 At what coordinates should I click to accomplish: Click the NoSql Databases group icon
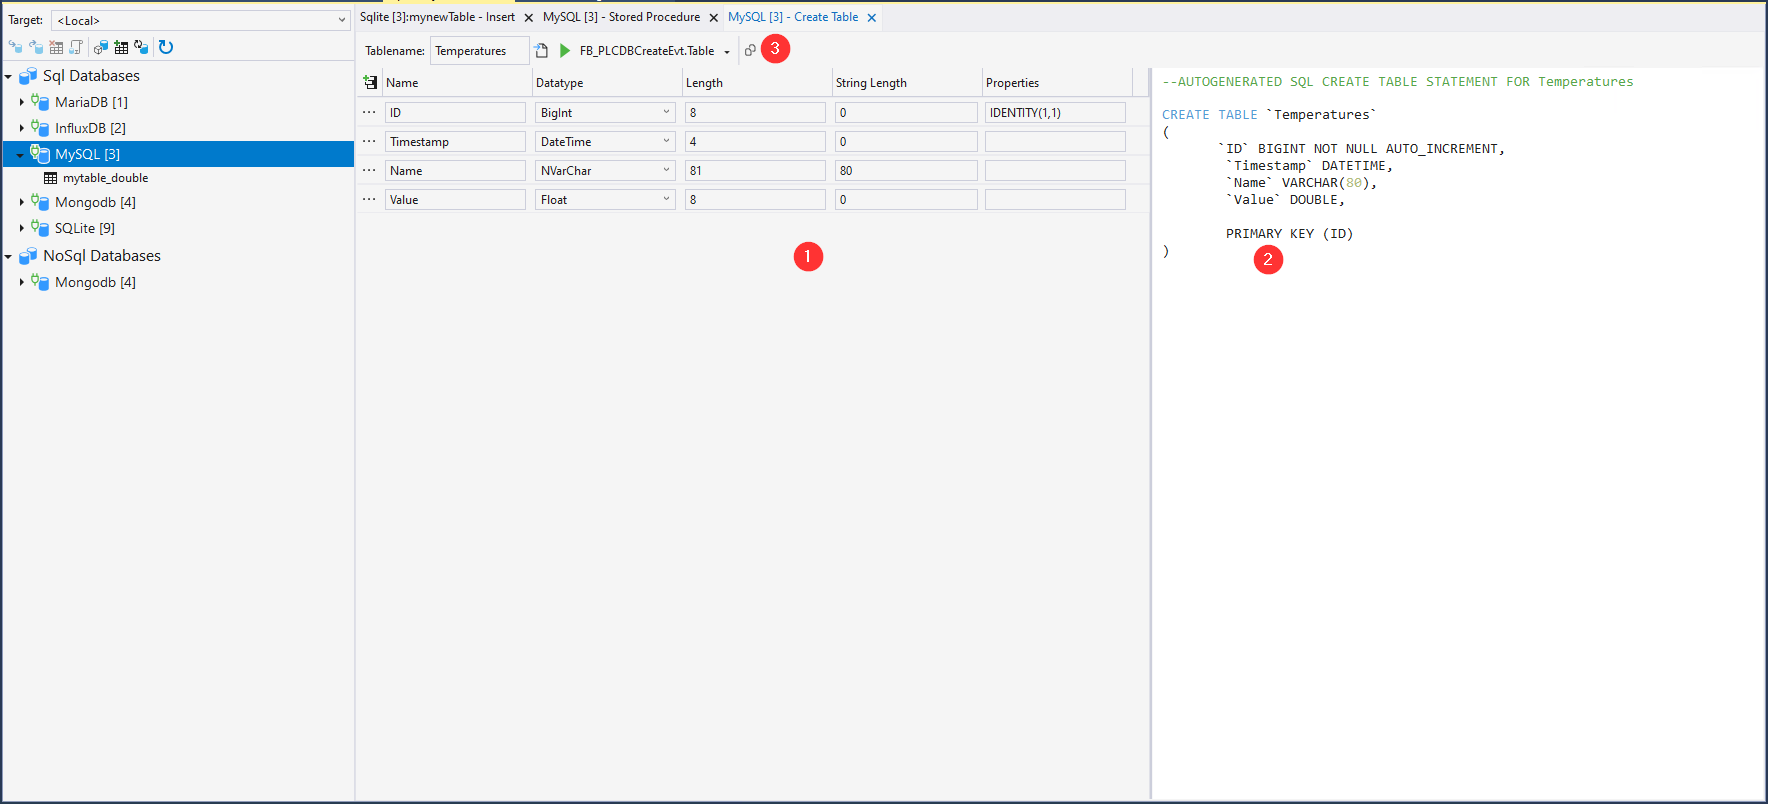click(x=28, y=256)
